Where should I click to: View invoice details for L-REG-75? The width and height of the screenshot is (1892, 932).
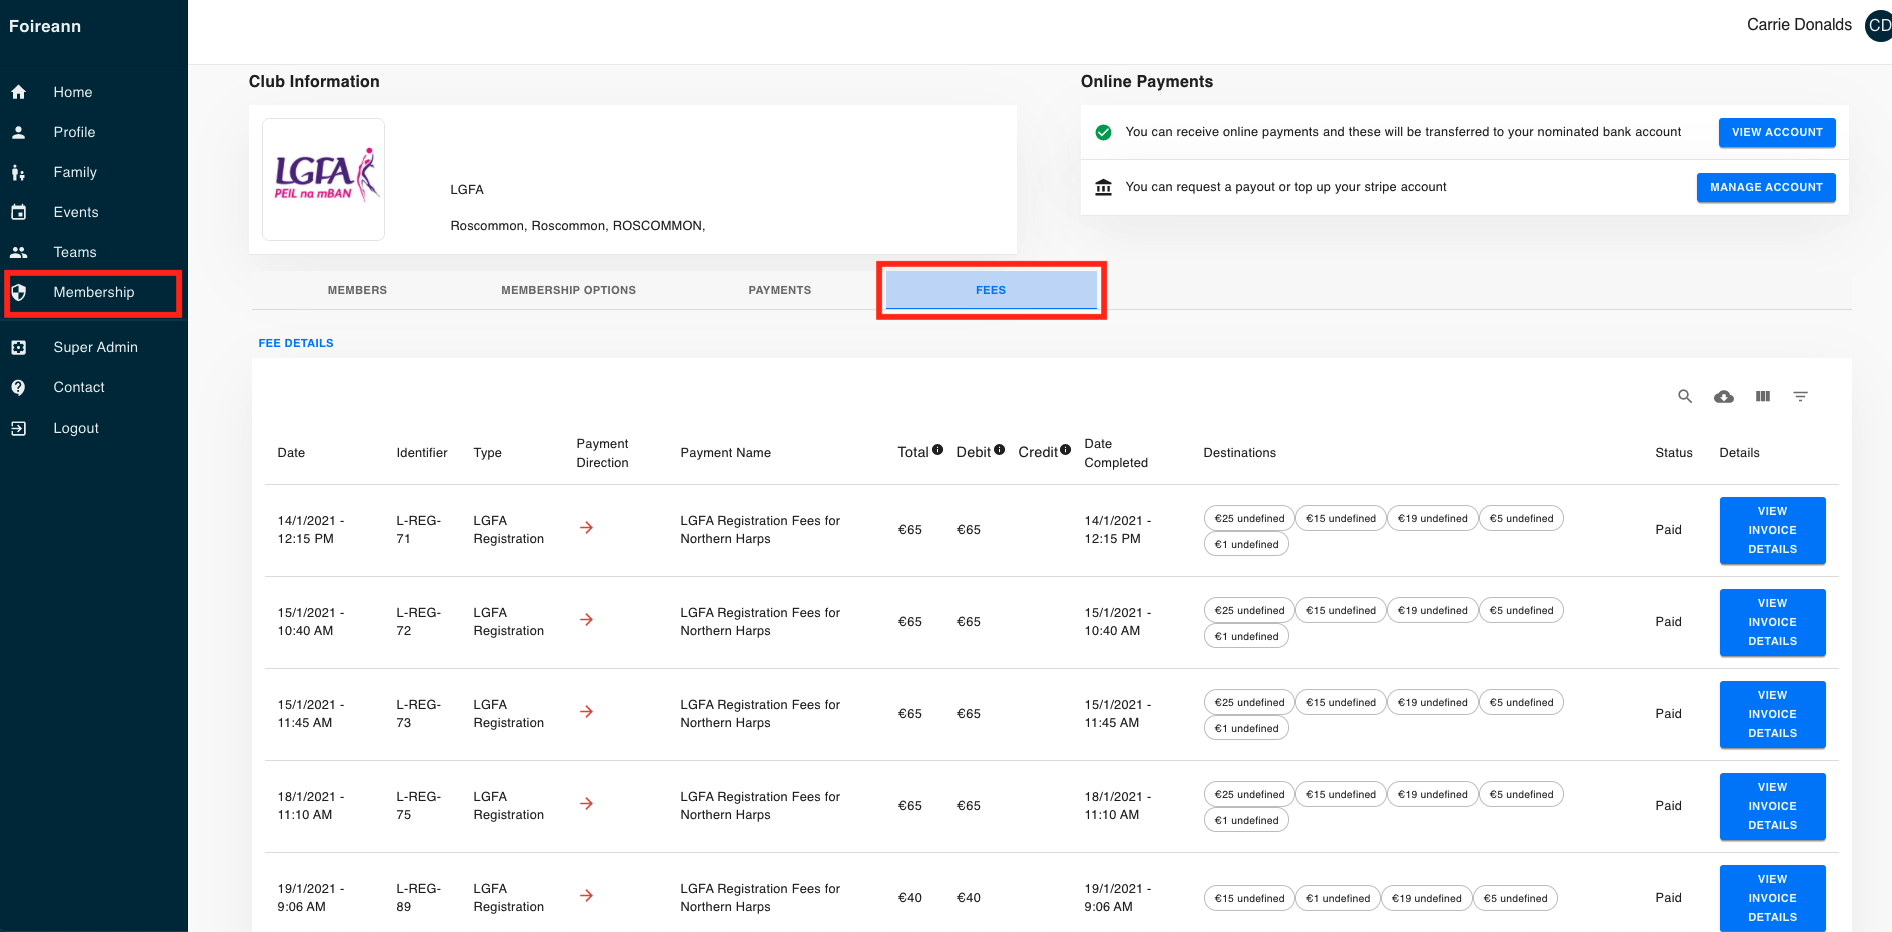pos(1772,806)
